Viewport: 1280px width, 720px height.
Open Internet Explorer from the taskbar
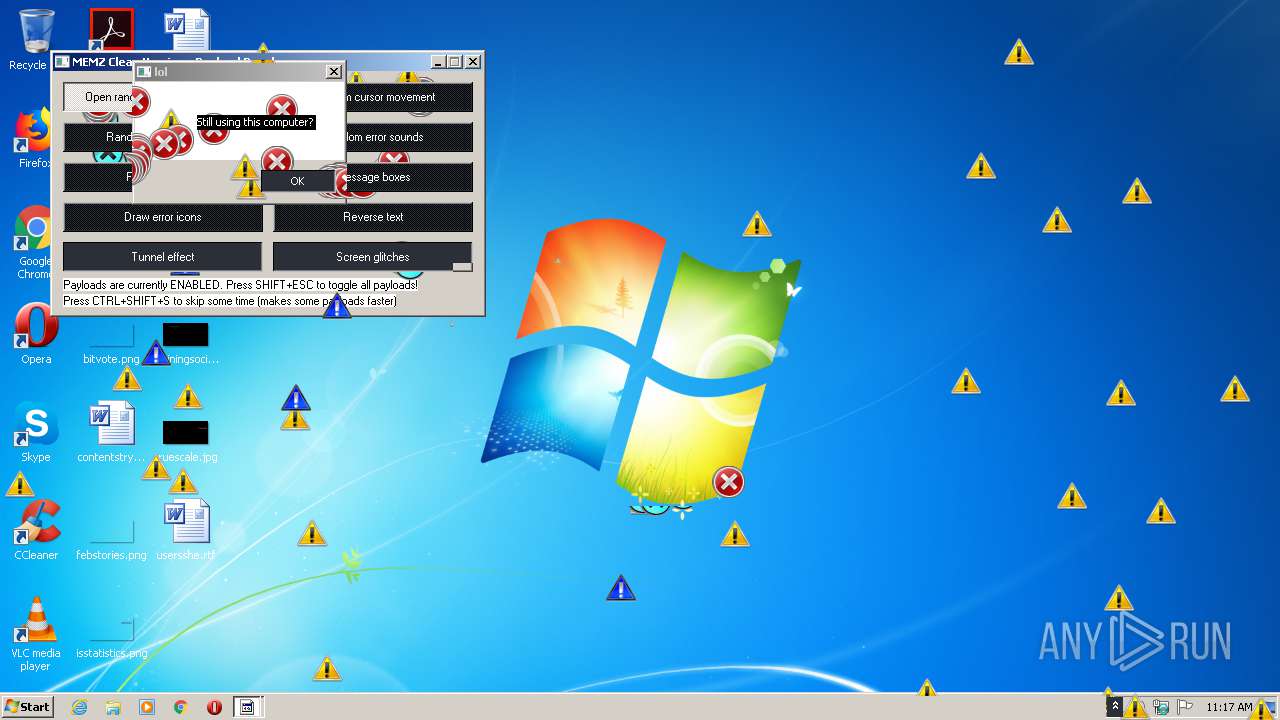(79, 707)
